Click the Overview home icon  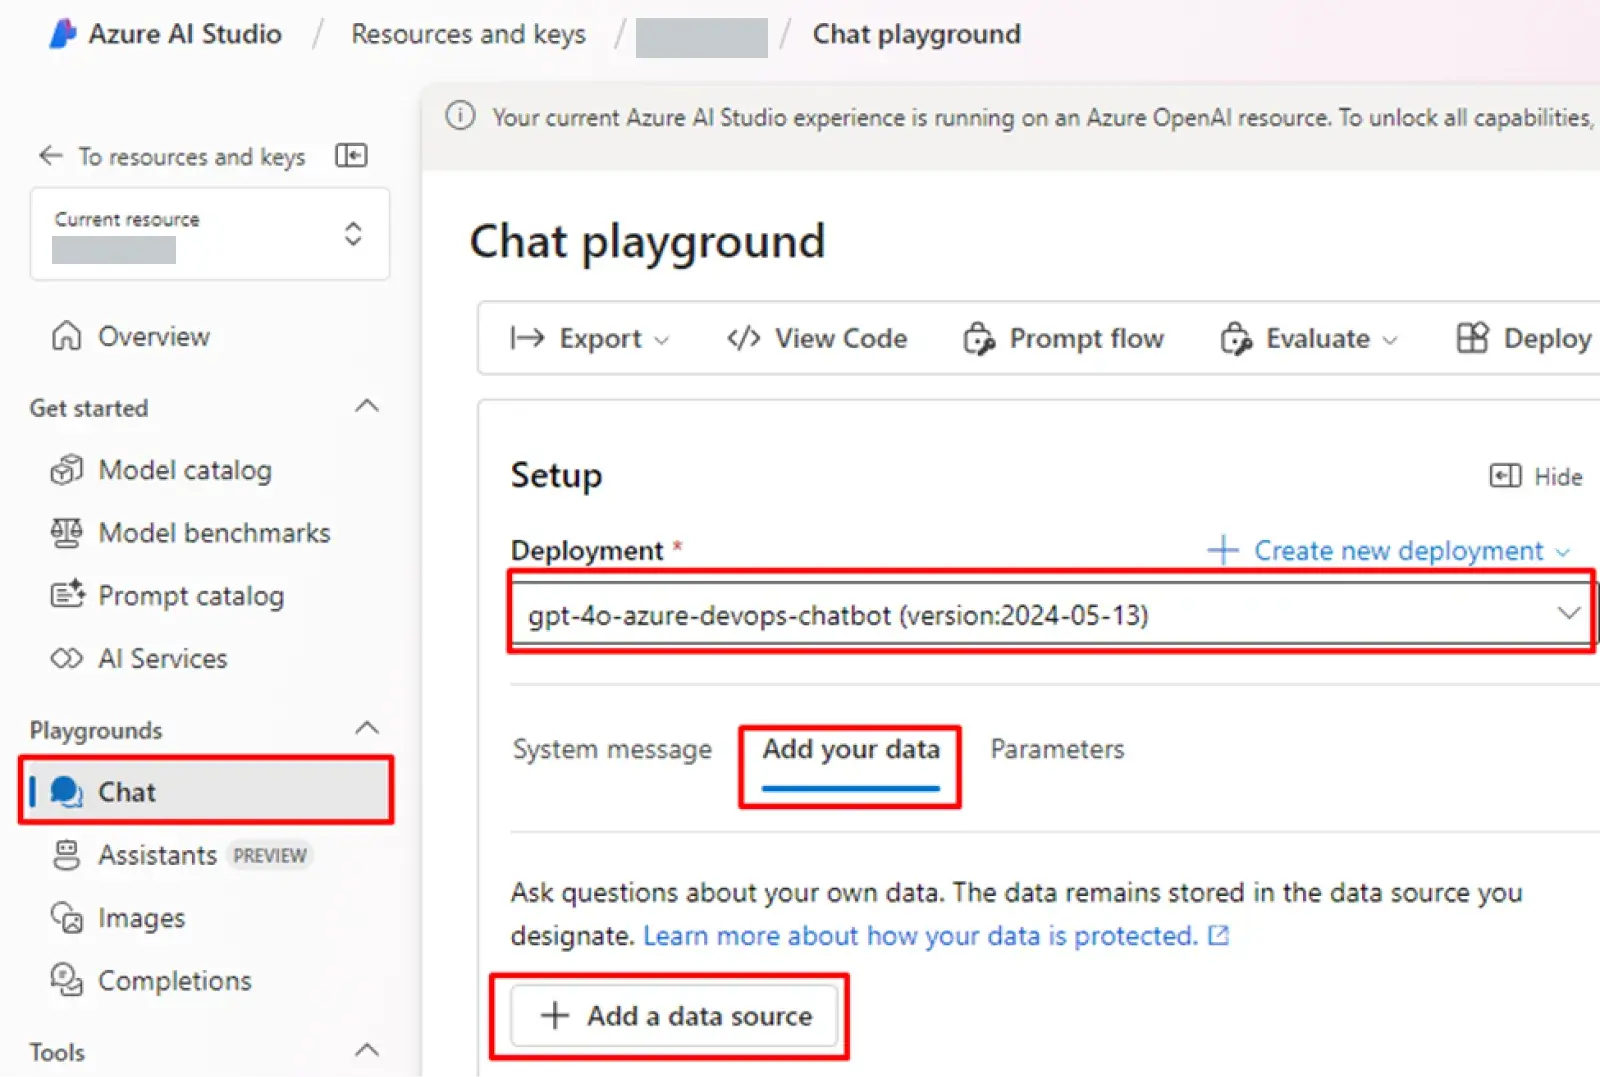click(x=66, y=336)
